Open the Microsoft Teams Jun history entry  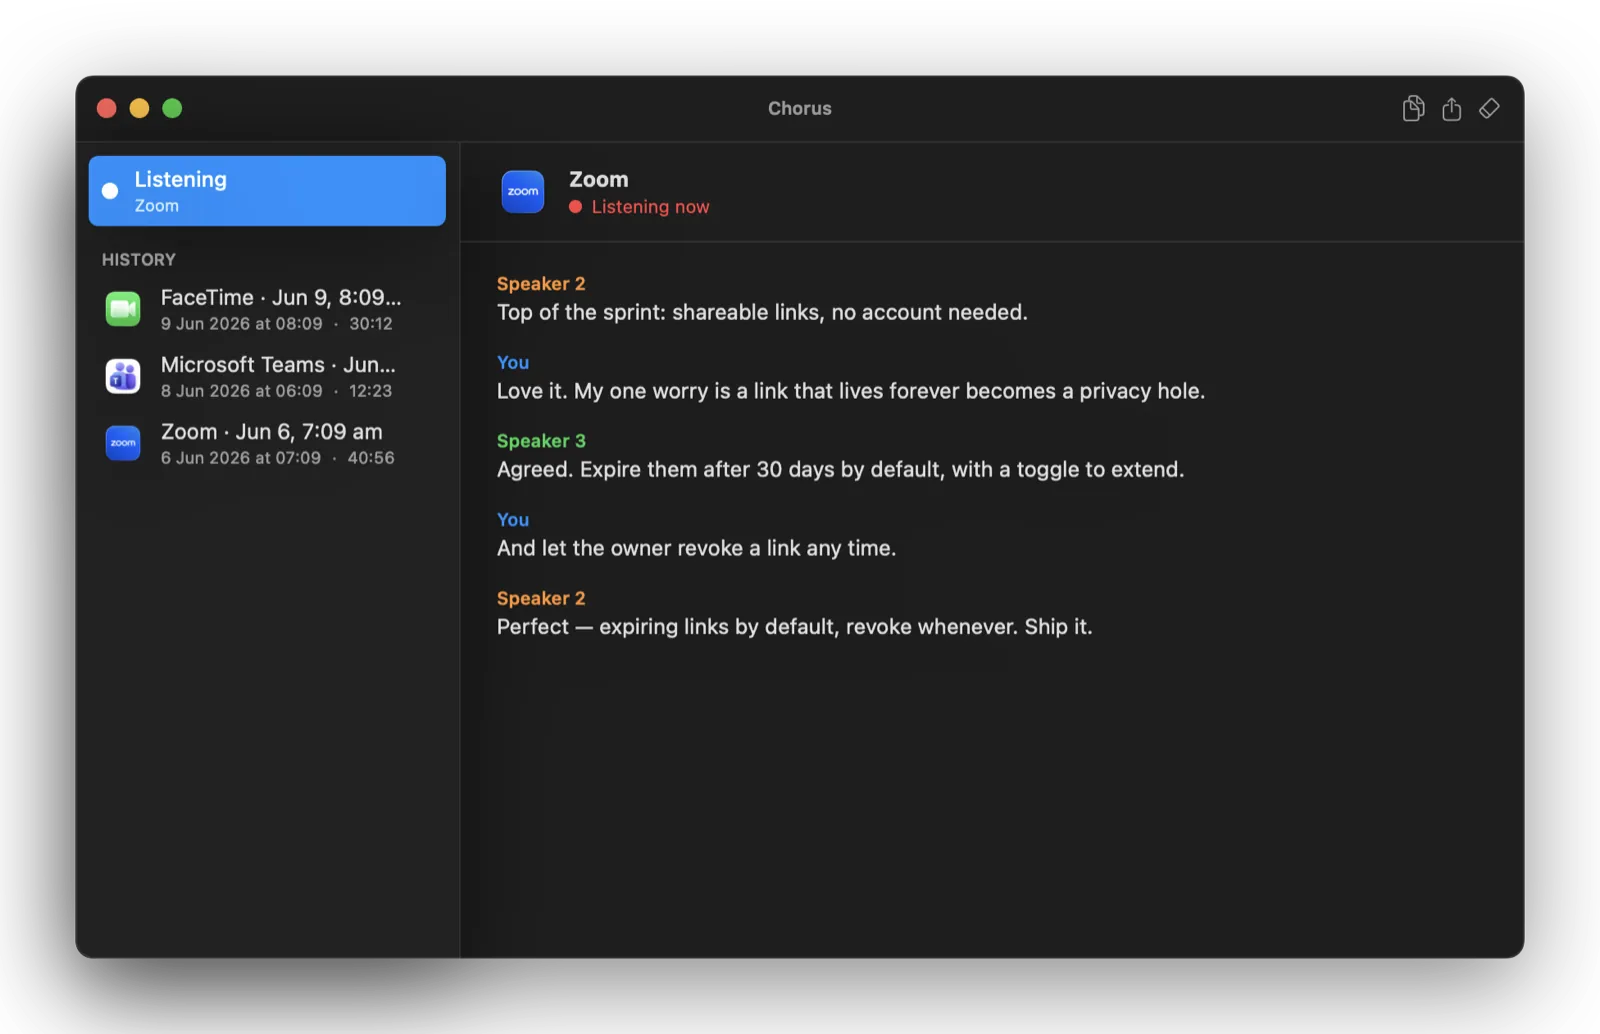[x=267, y=376]
